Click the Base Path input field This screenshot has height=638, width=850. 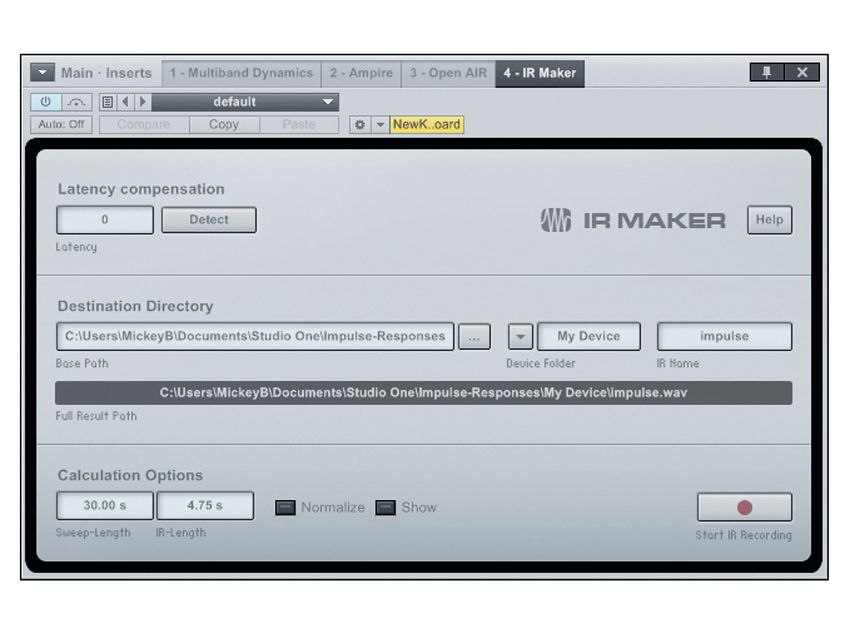255,337
